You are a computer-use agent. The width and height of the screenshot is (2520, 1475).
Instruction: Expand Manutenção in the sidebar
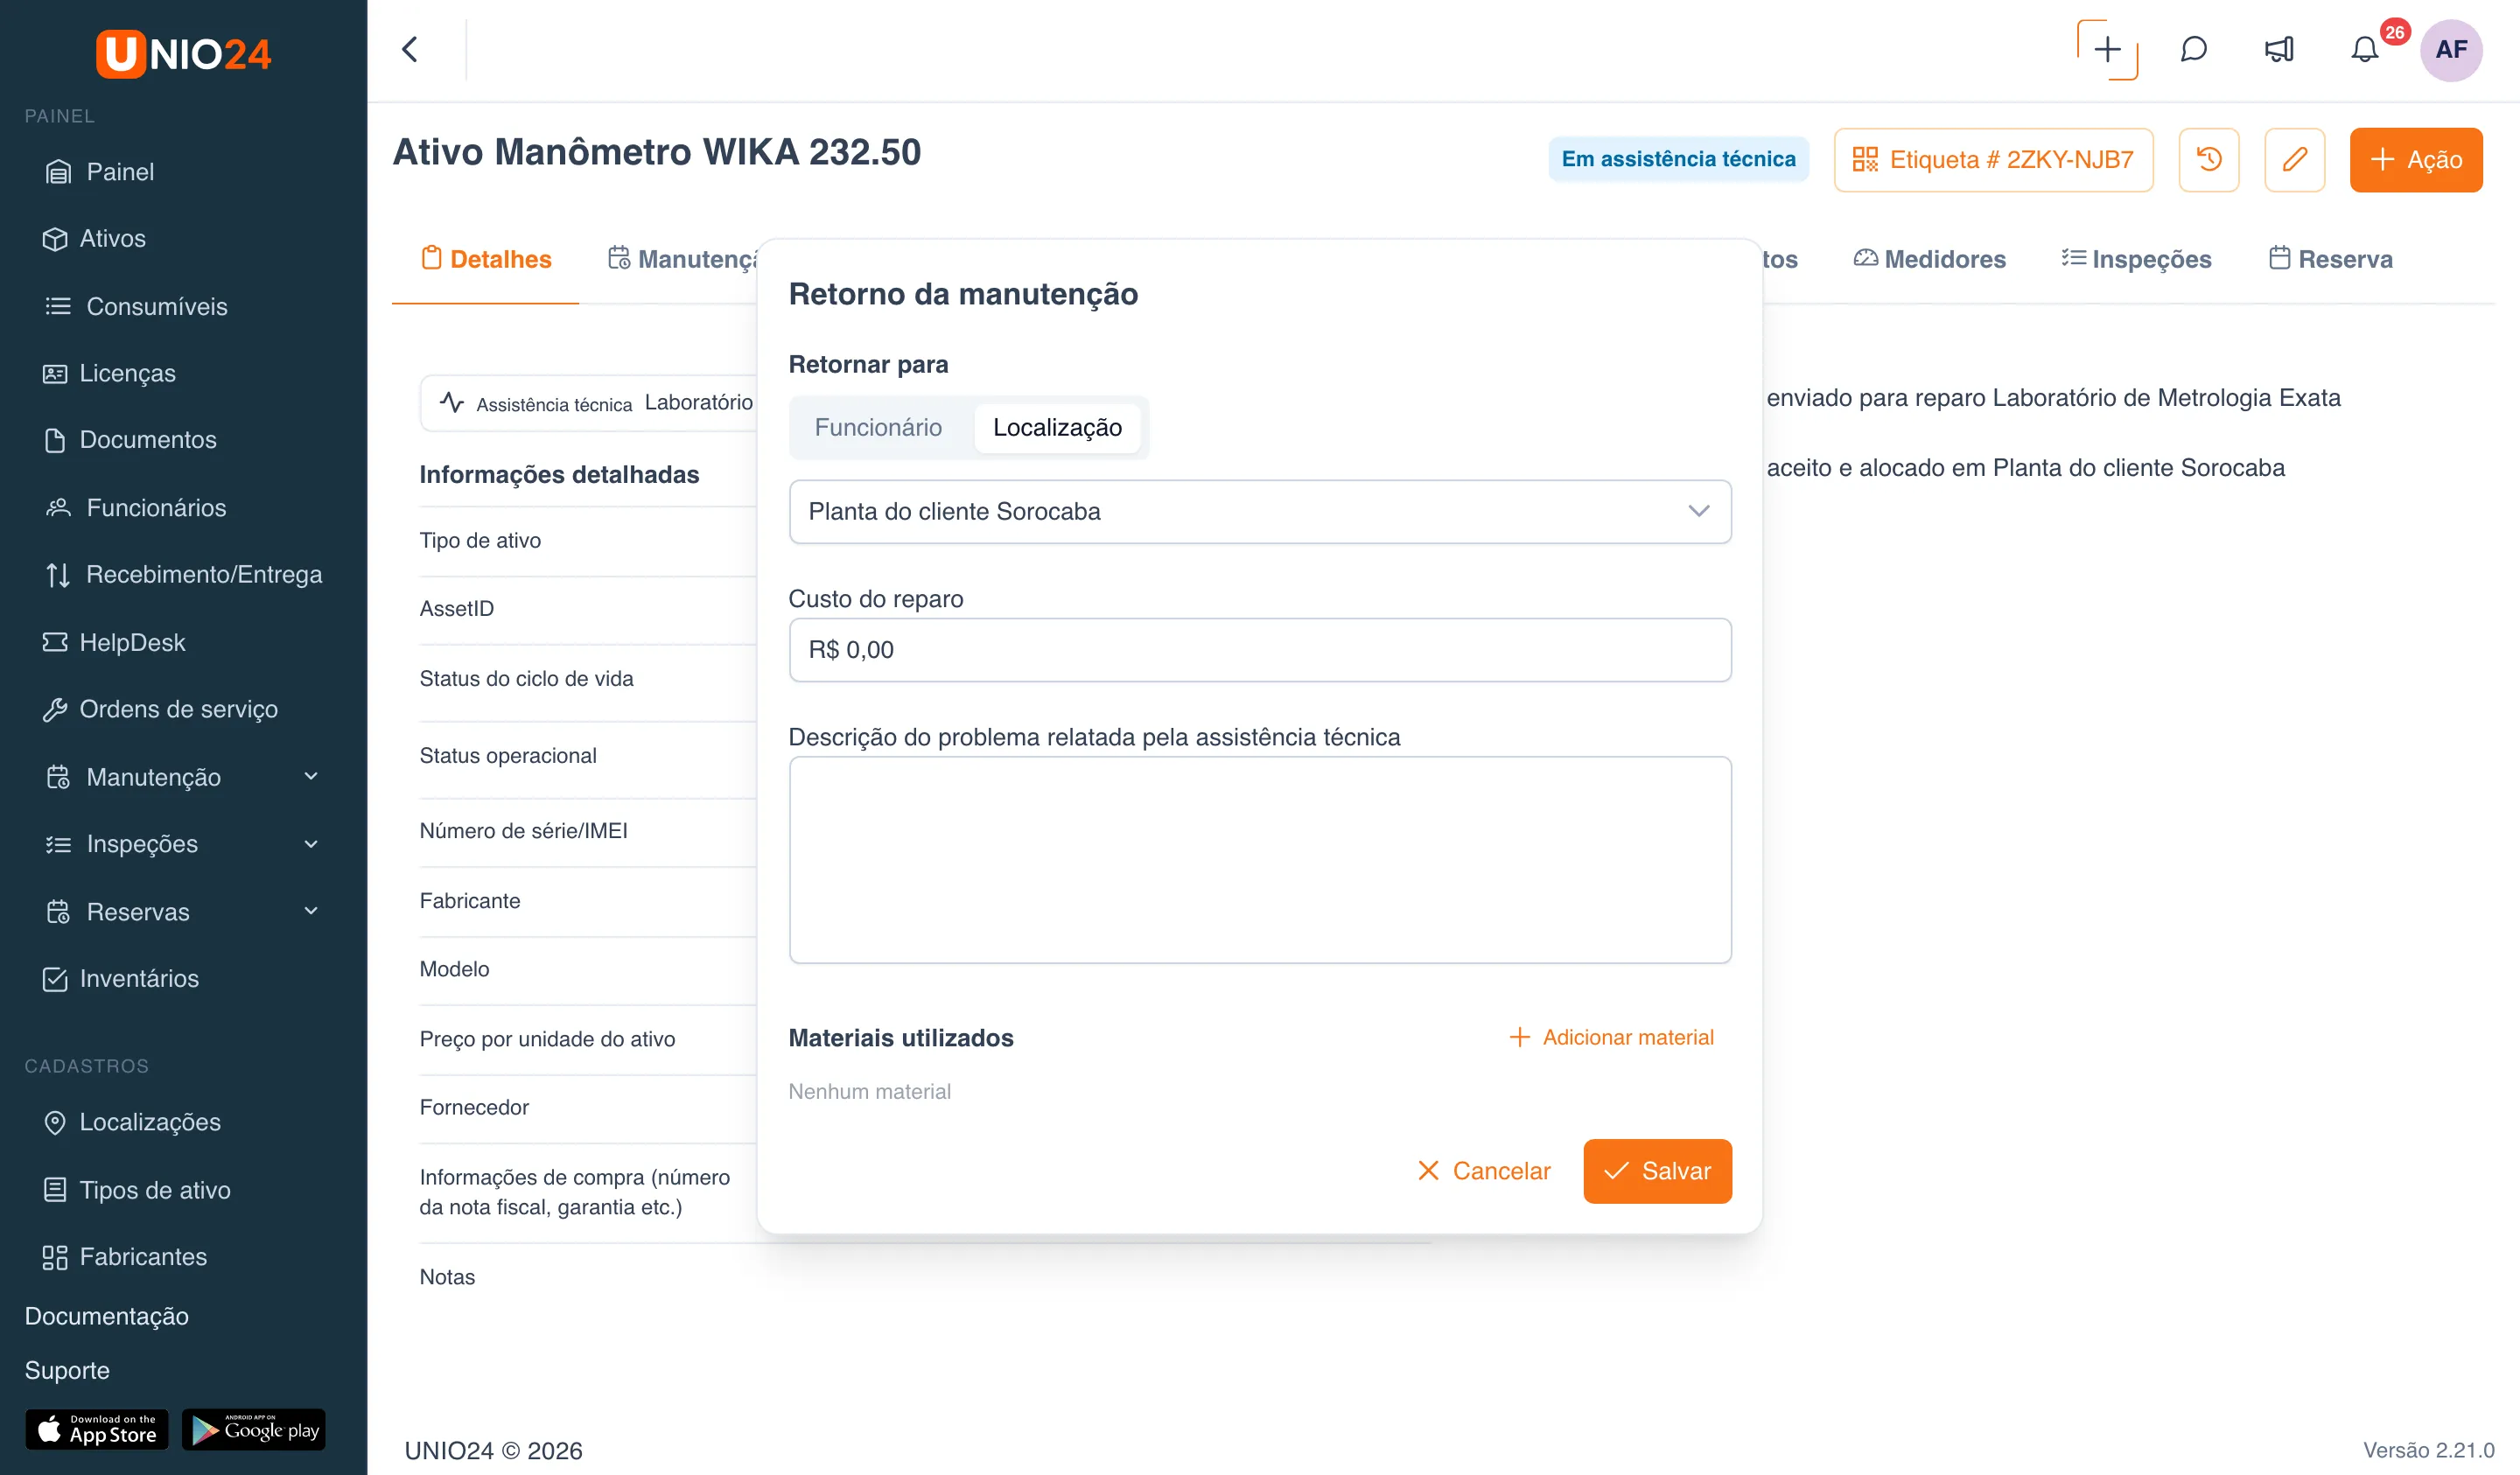point(184,777)
